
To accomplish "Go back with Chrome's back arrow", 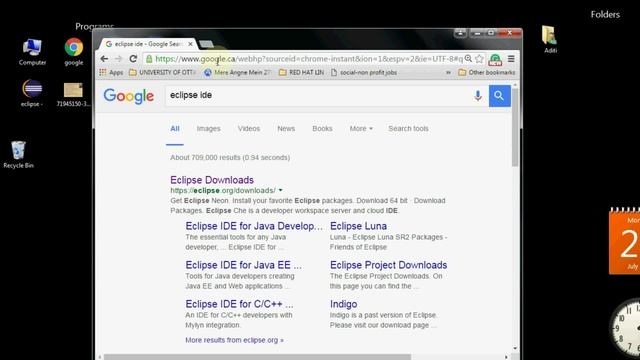I will tap(104, 59).
